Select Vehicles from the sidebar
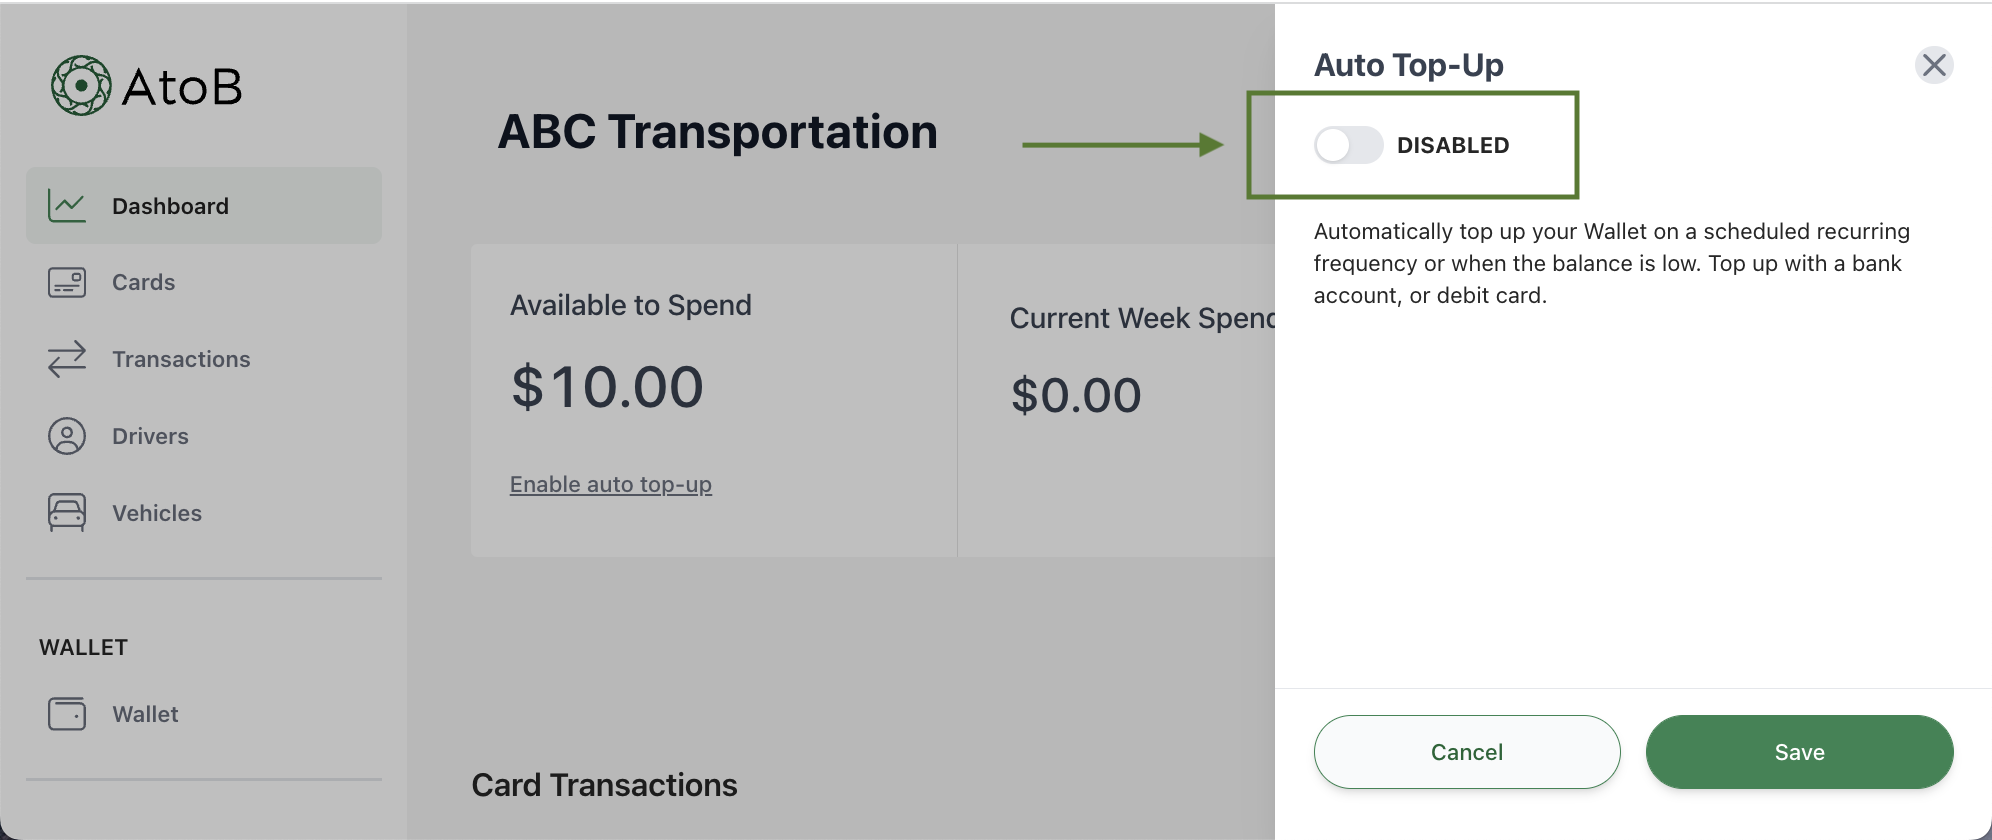The image size is (1992, 840). coord(156,513)
